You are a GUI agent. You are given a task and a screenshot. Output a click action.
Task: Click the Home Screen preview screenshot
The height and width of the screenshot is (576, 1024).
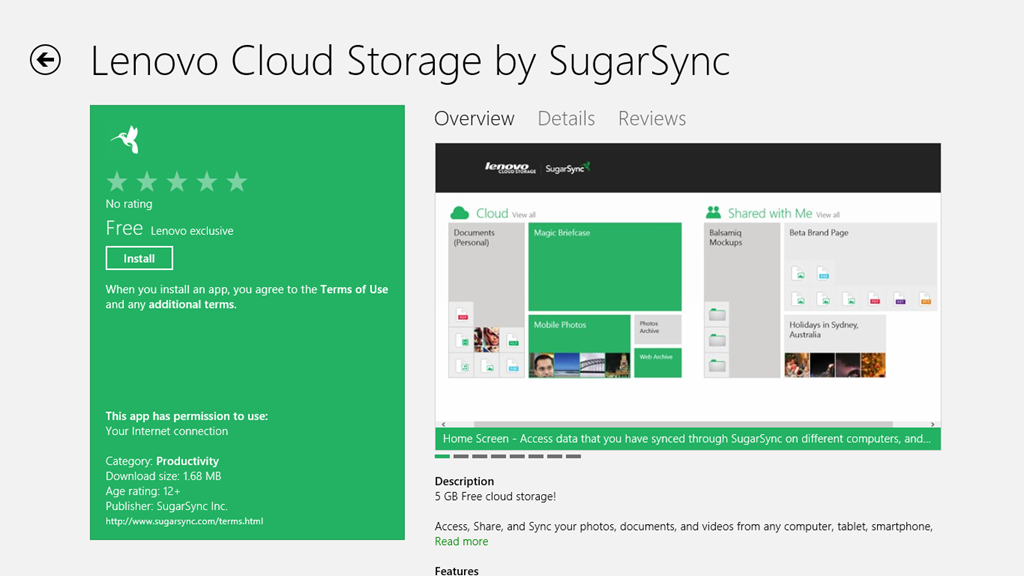[x=688, y=290]
